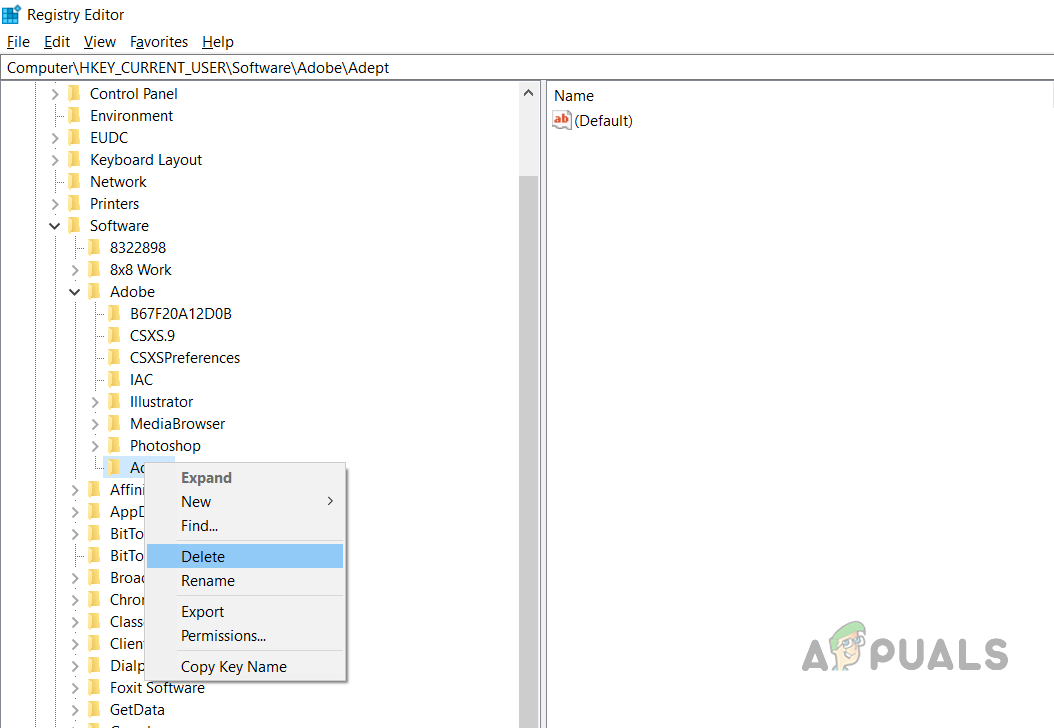Click the CSXS.9 folder icon
This screenshot has width=1054, height=728.
click(x=115, y=335)
